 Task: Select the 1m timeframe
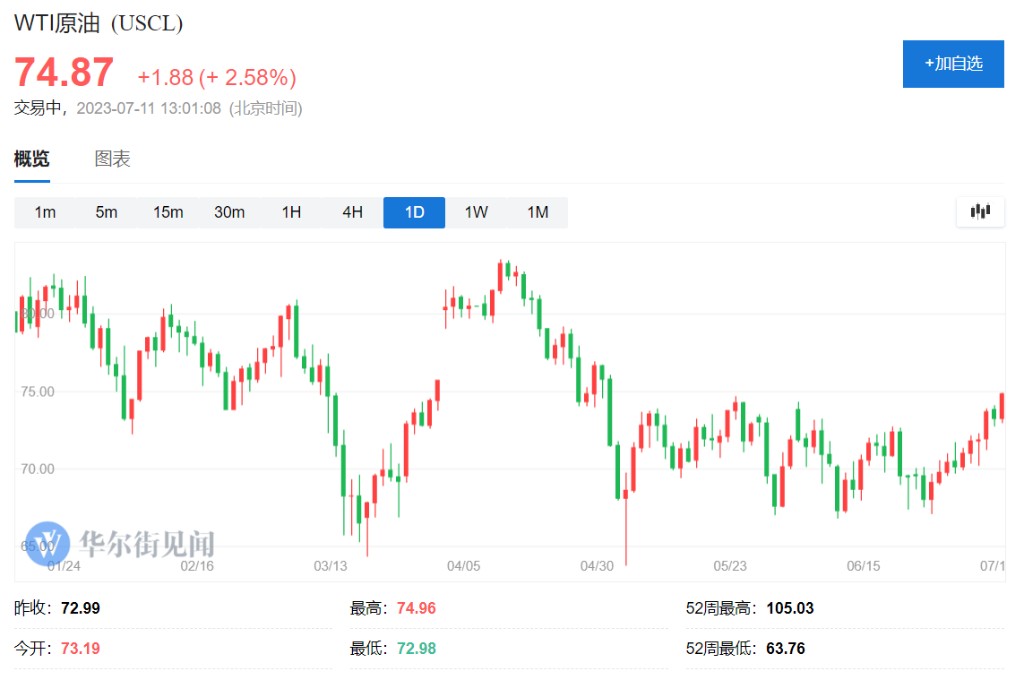point(45,212)
